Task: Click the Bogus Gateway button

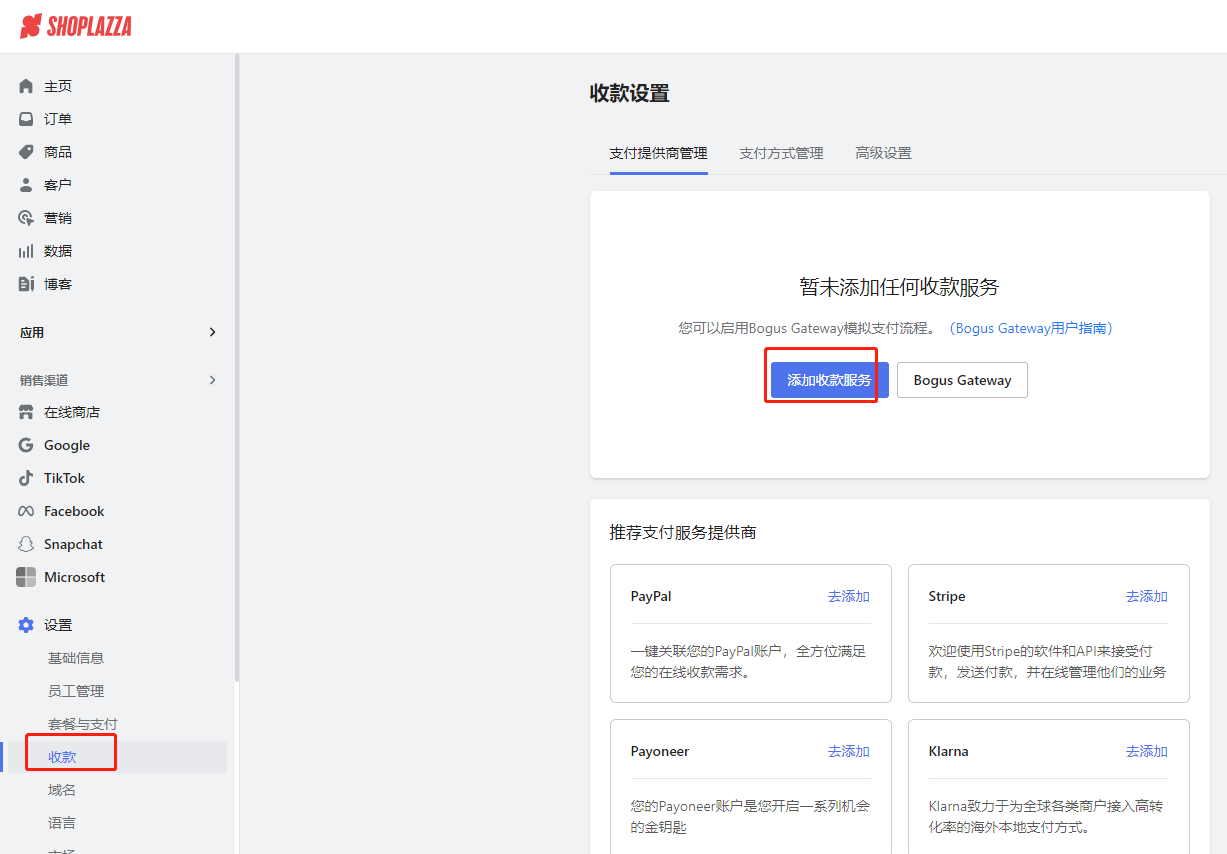Action: click(x=962, y=380)
